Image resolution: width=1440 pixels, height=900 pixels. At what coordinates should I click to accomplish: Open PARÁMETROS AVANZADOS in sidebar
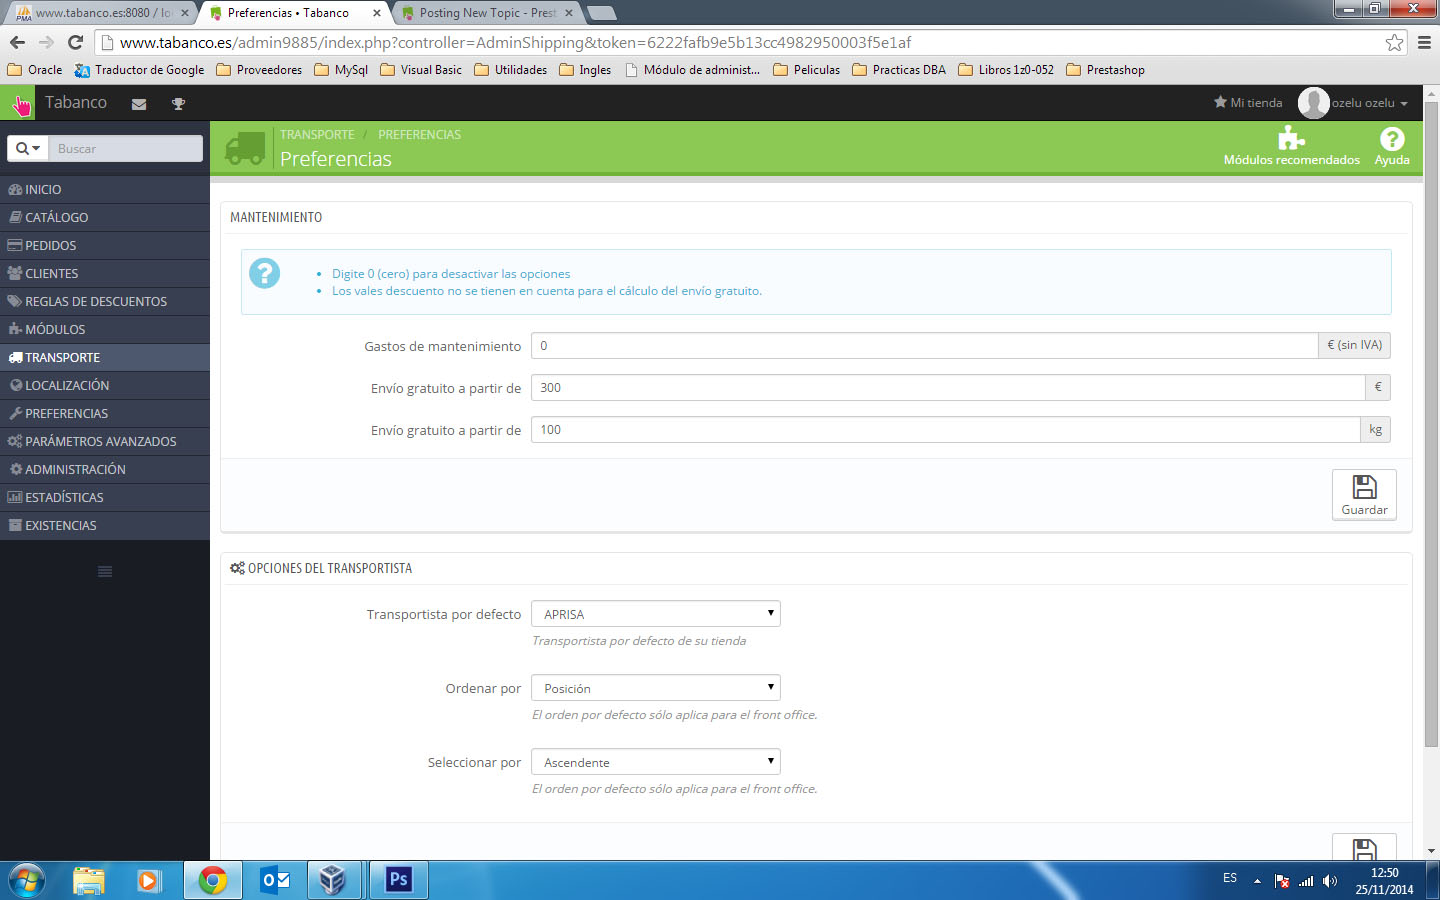pyautogui.click(x=105, y=441)
